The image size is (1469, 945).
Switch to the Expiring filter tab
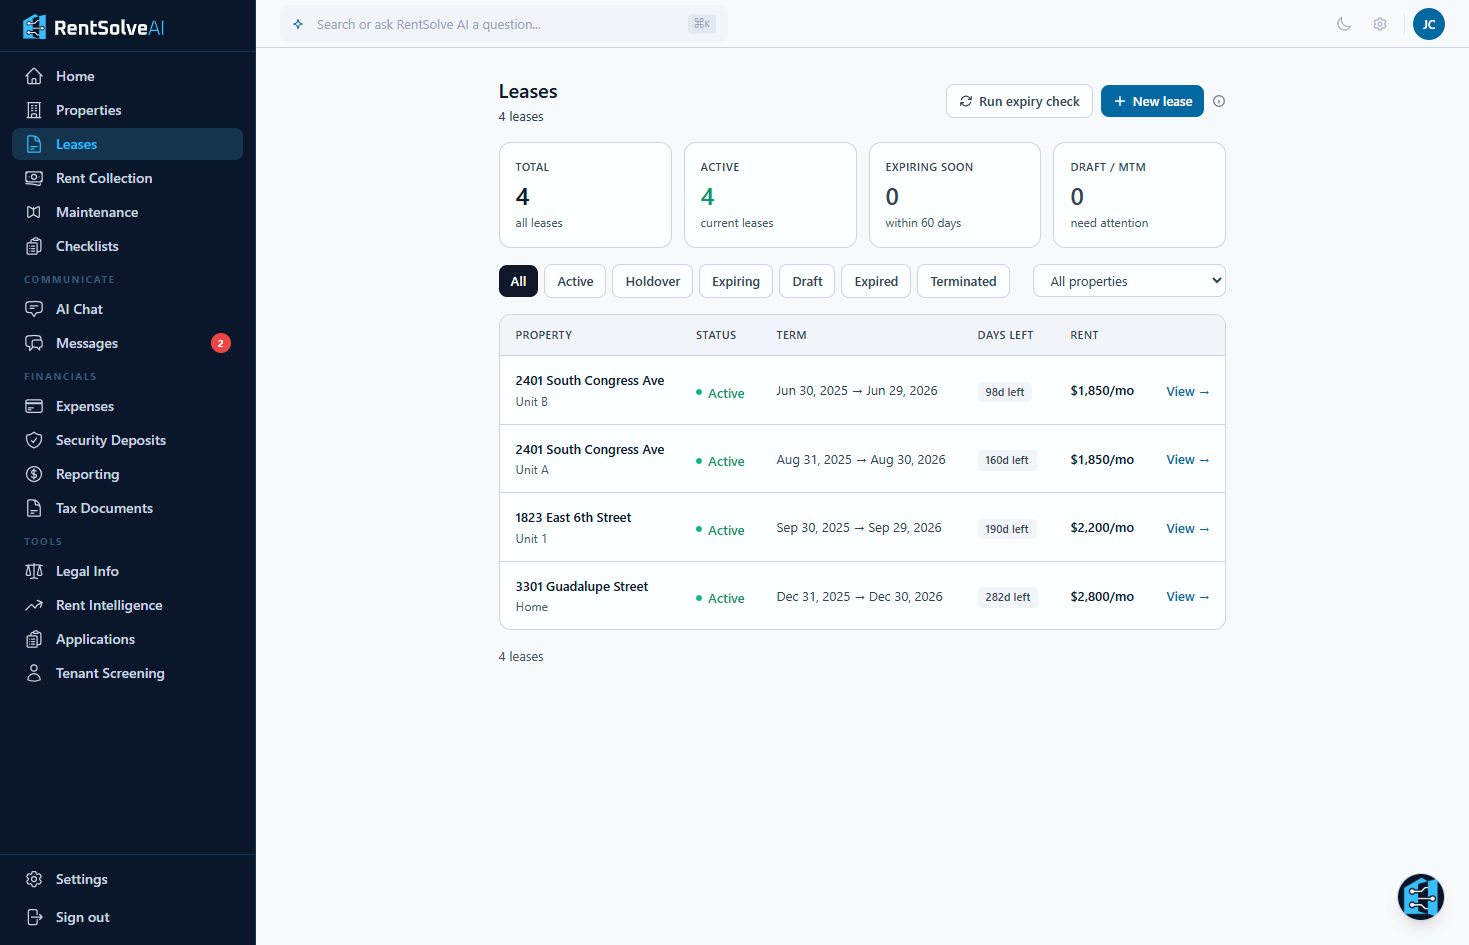tap(735, 281)
